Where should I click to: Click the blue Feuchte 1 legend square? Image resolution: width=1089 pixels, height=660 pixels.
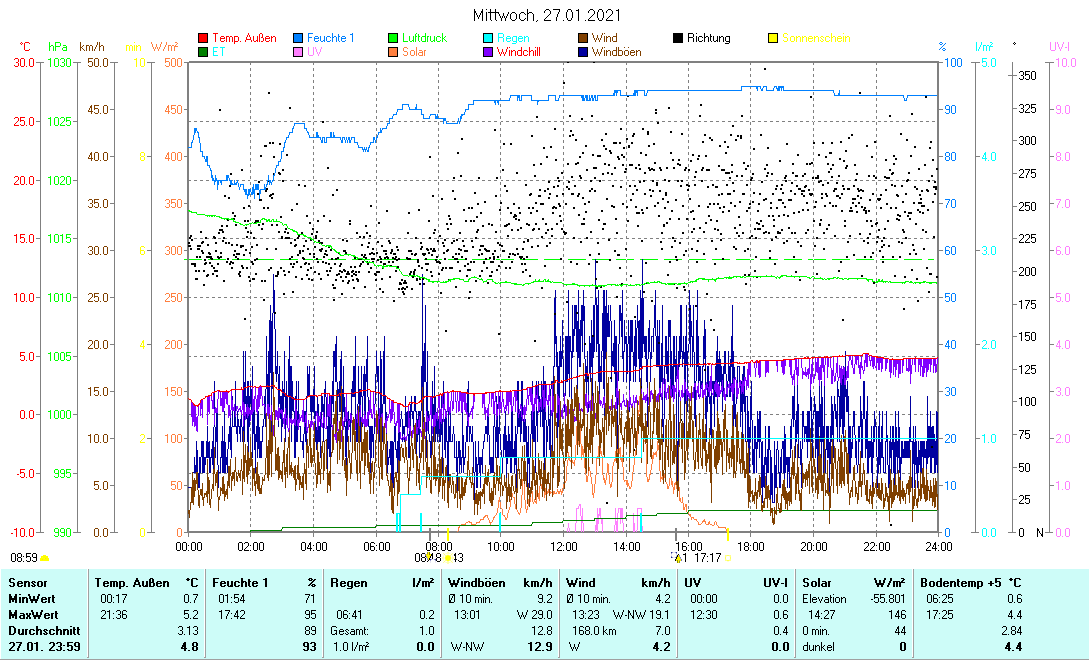coord(299,39)
